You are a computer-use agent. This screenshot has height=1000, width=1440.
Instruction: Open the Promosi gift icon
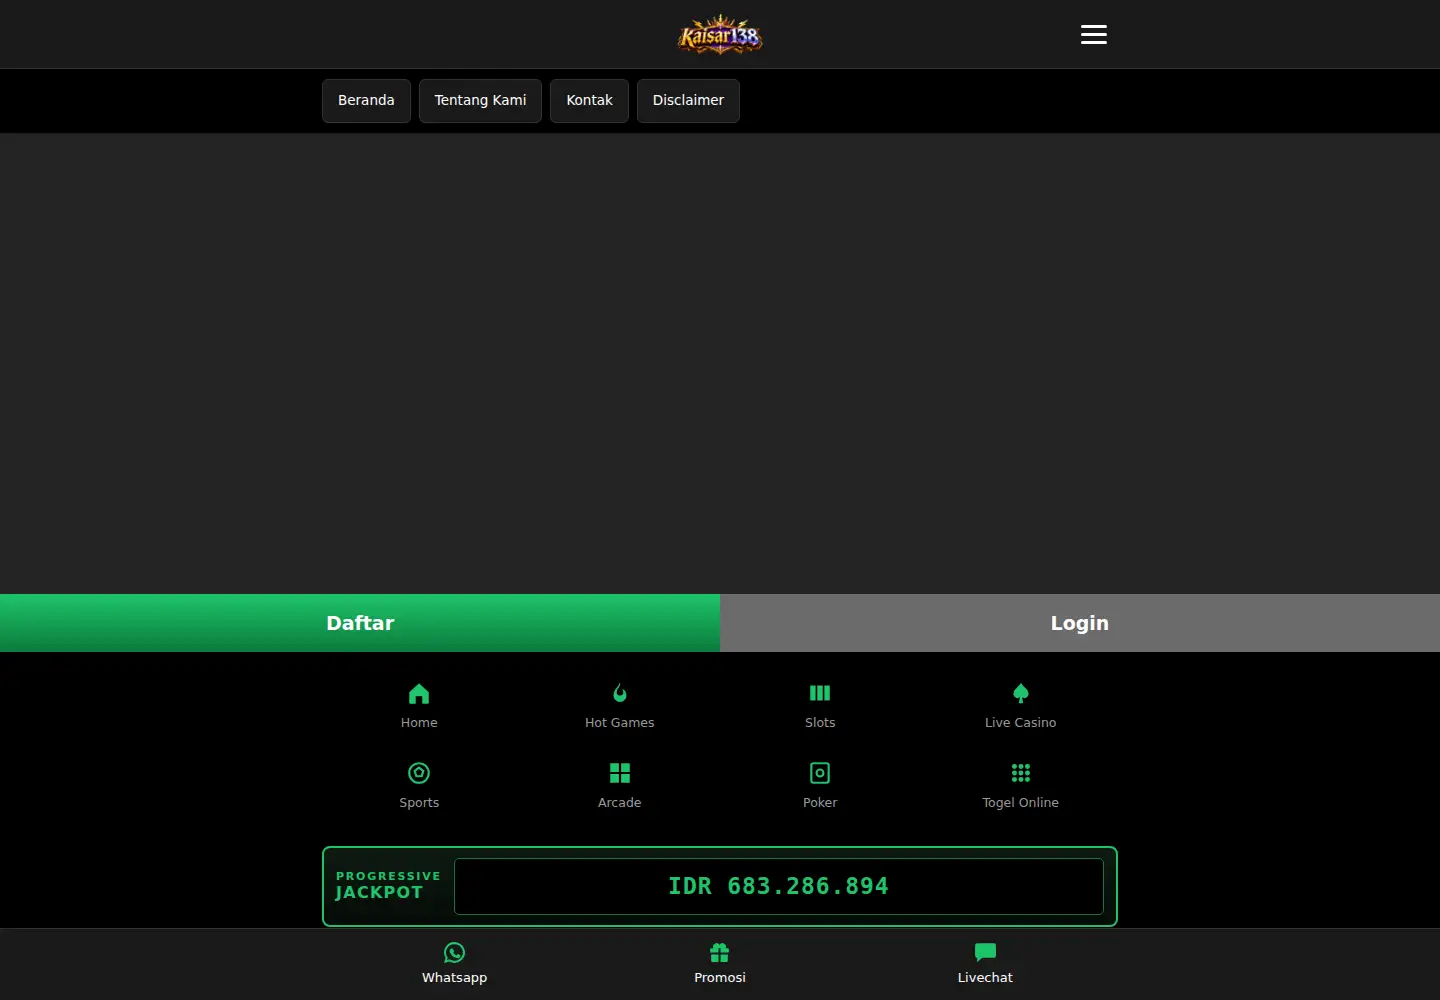point(720,953)
